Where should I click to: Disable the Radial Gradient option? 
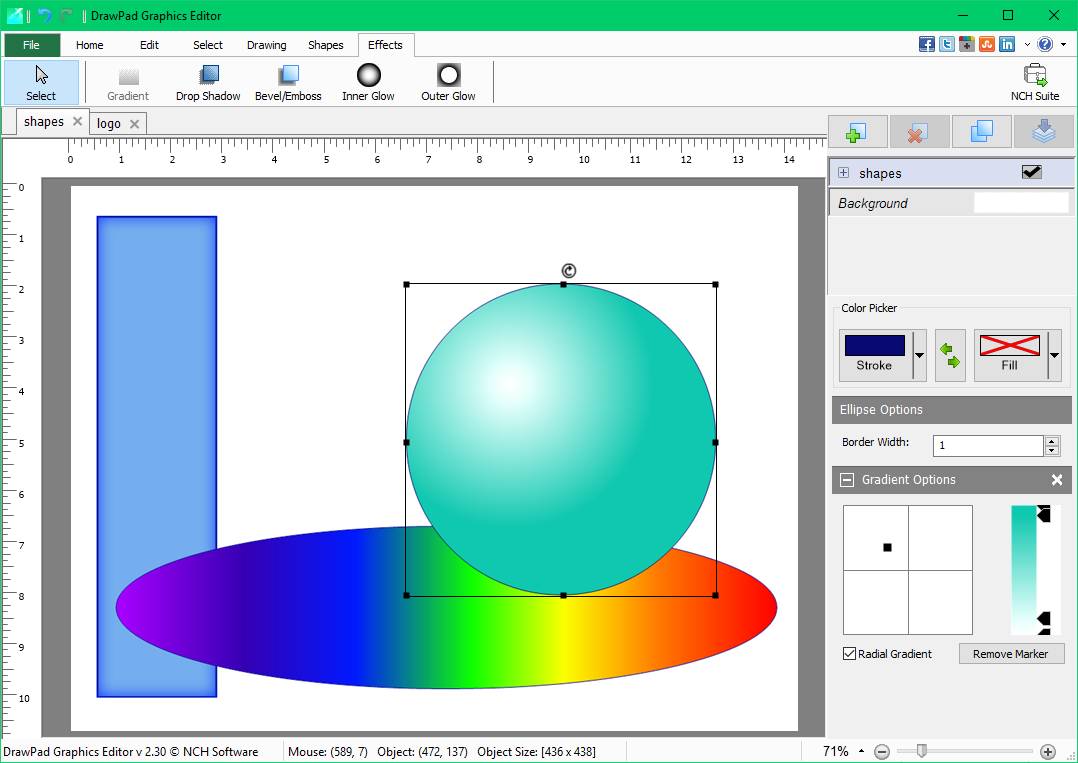coord(849,653)
